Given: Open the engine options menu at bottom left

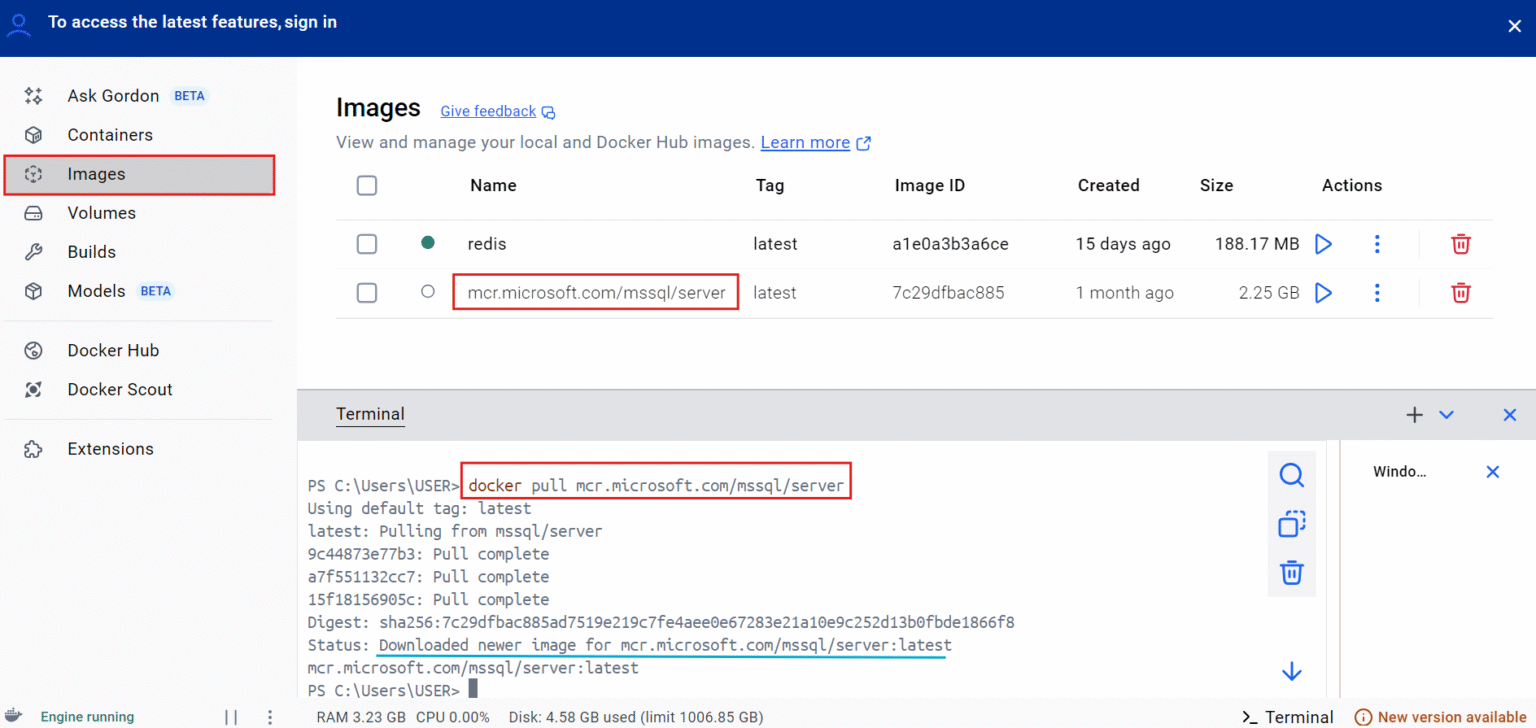Looking at the screenshot, I should (269, 716).
